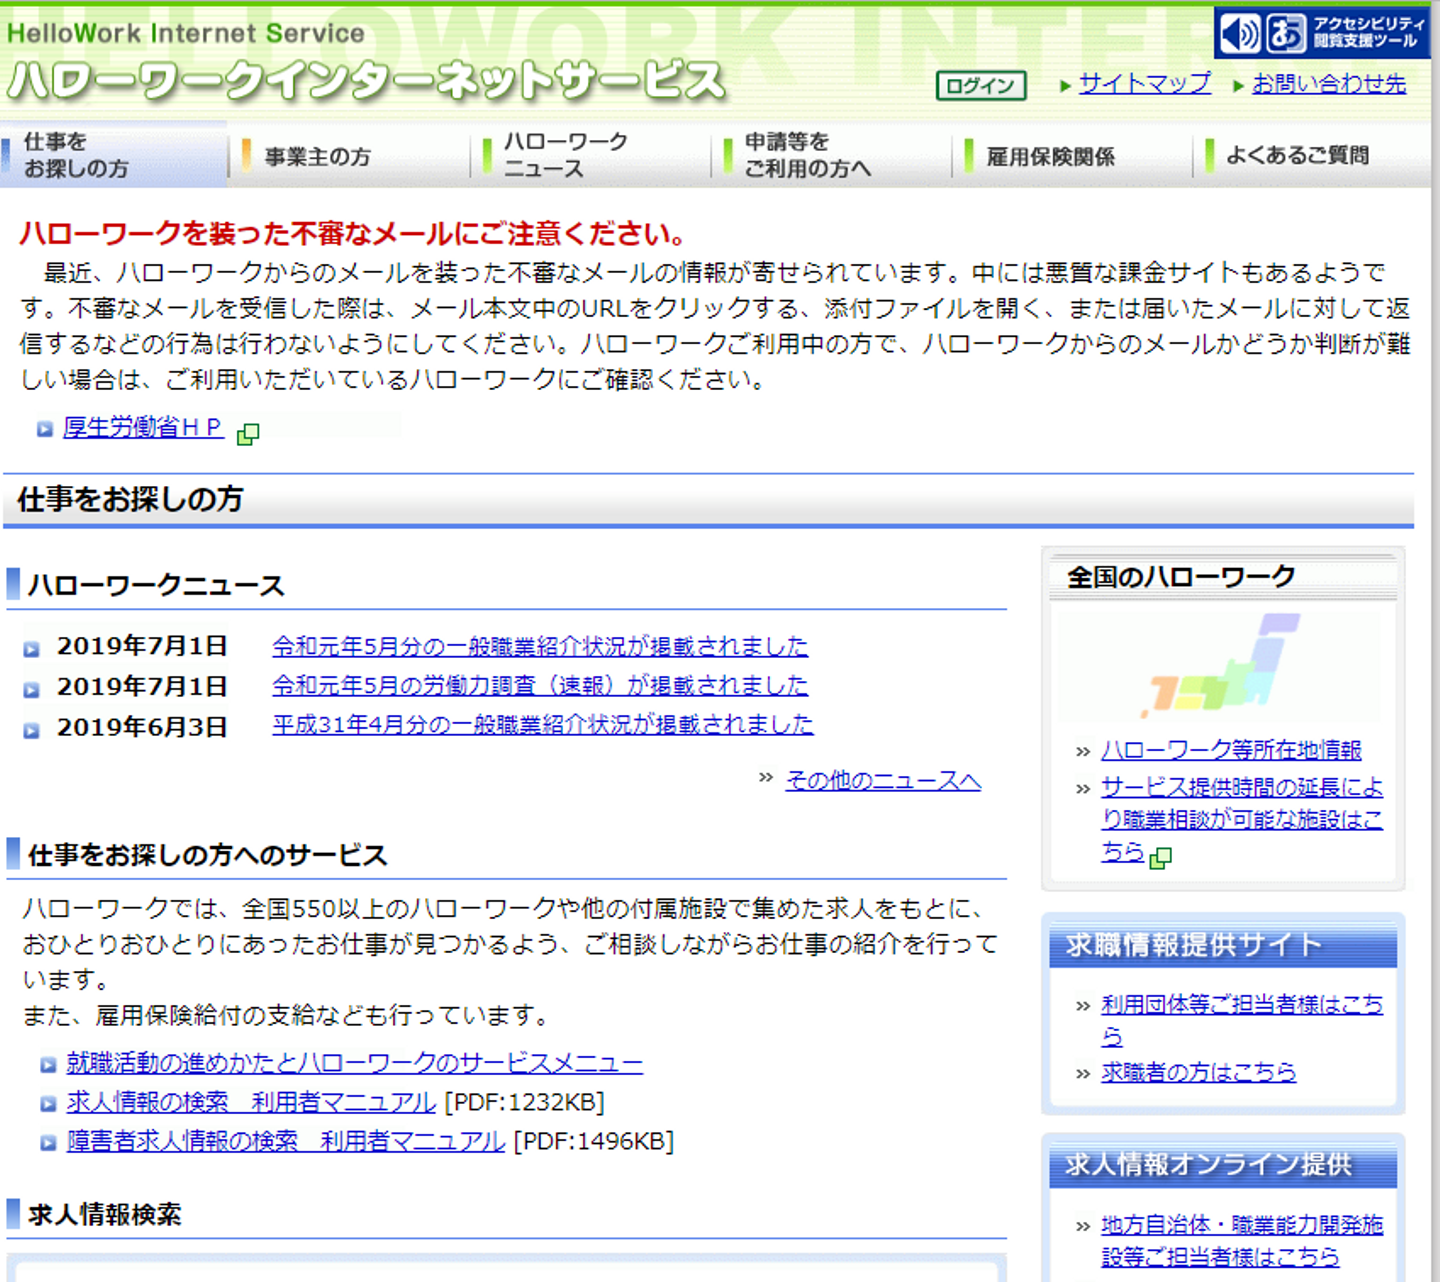Click the あ text-size accessibility icon

(1286, 33)
